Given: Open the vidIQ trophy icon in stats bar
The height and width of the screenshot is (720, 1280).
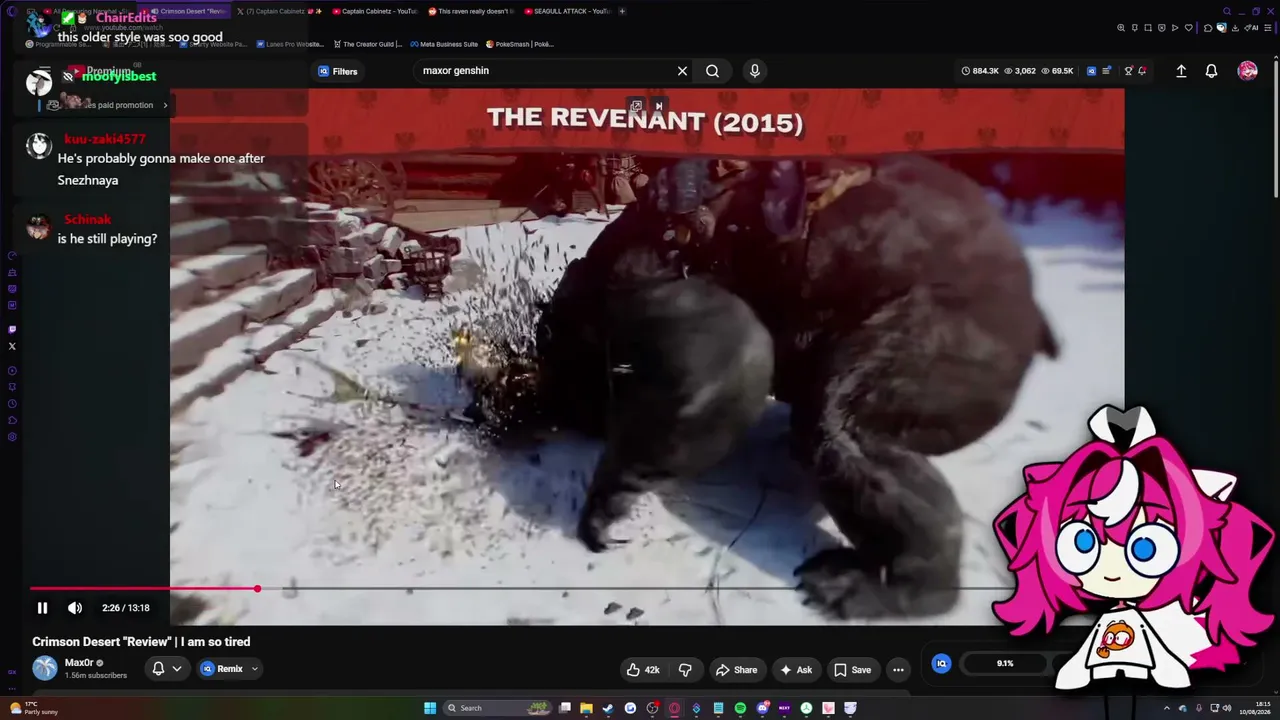Looking at the screenshot, I should coord(1128,71).
